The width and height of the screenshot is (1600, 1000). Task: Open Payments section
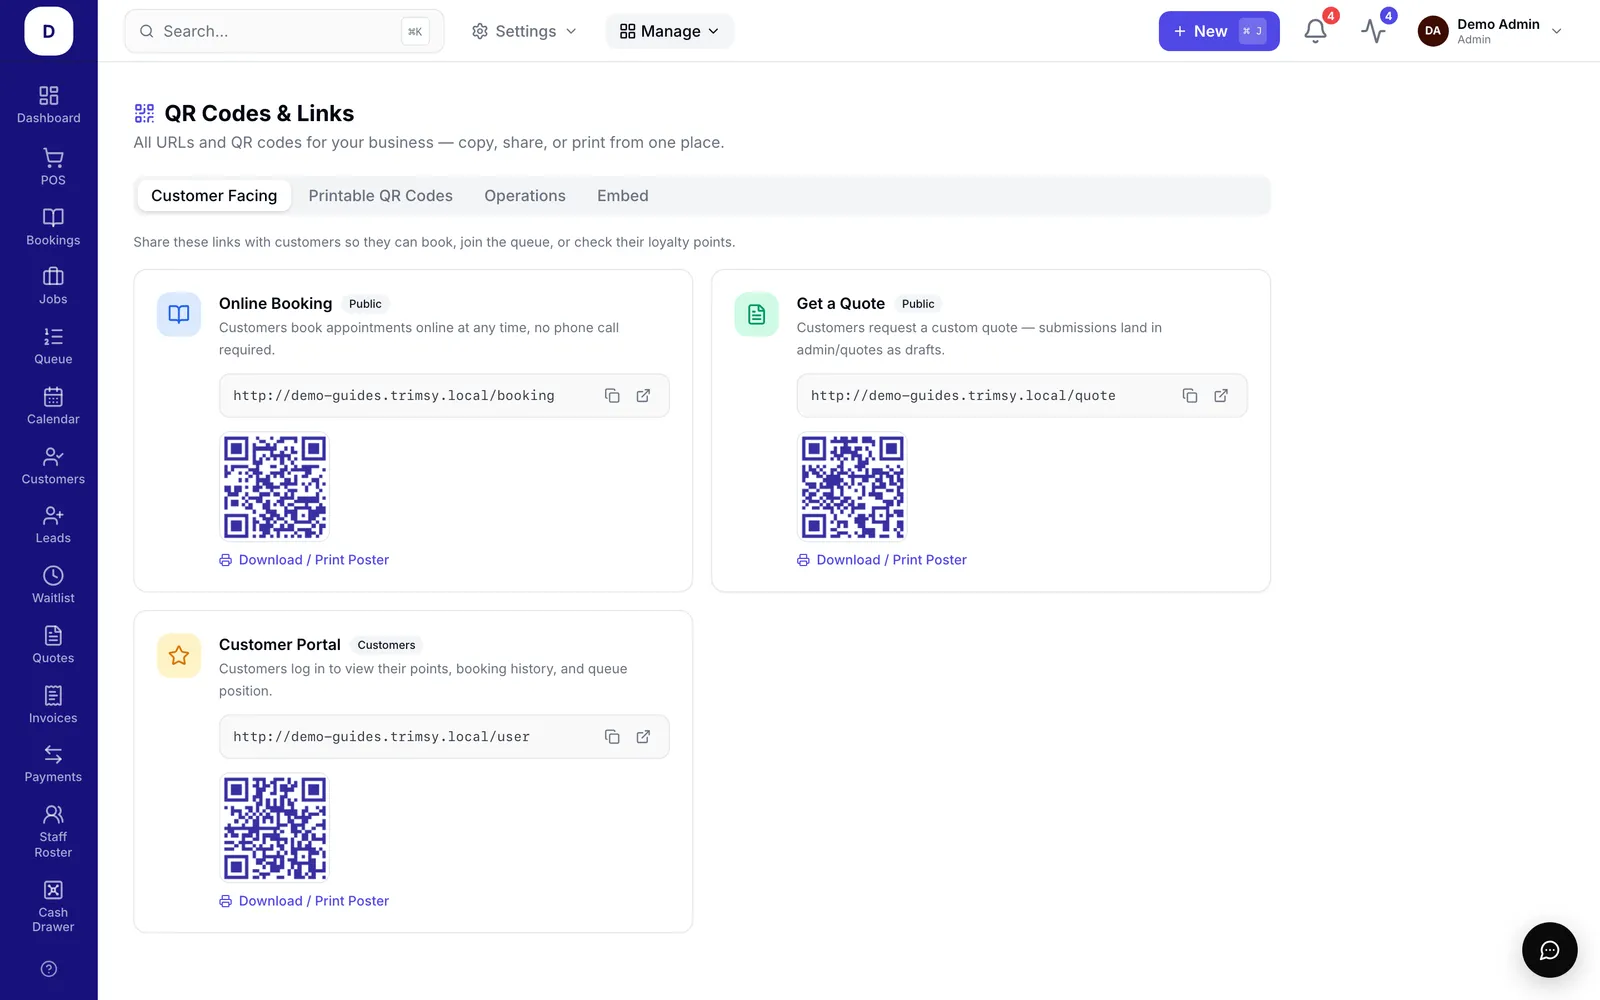pos(53,764)
